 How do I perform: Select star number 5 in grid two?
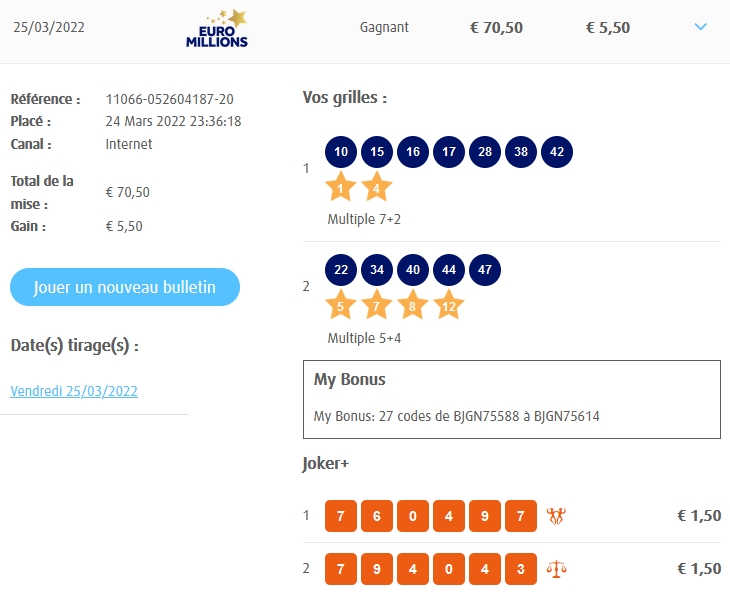(341, 306)
